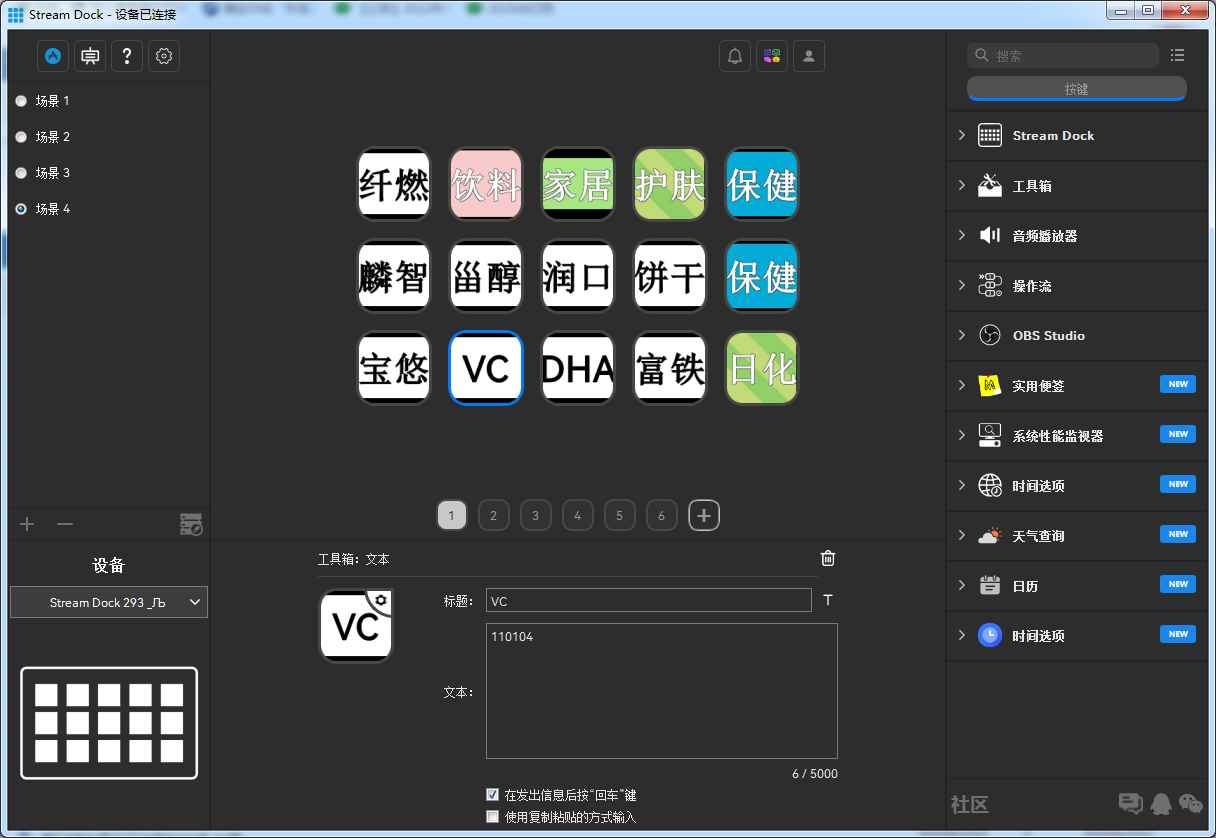Add a scene with plus icon
This screenshot has height=838, width=1216.
pos(27,524)
